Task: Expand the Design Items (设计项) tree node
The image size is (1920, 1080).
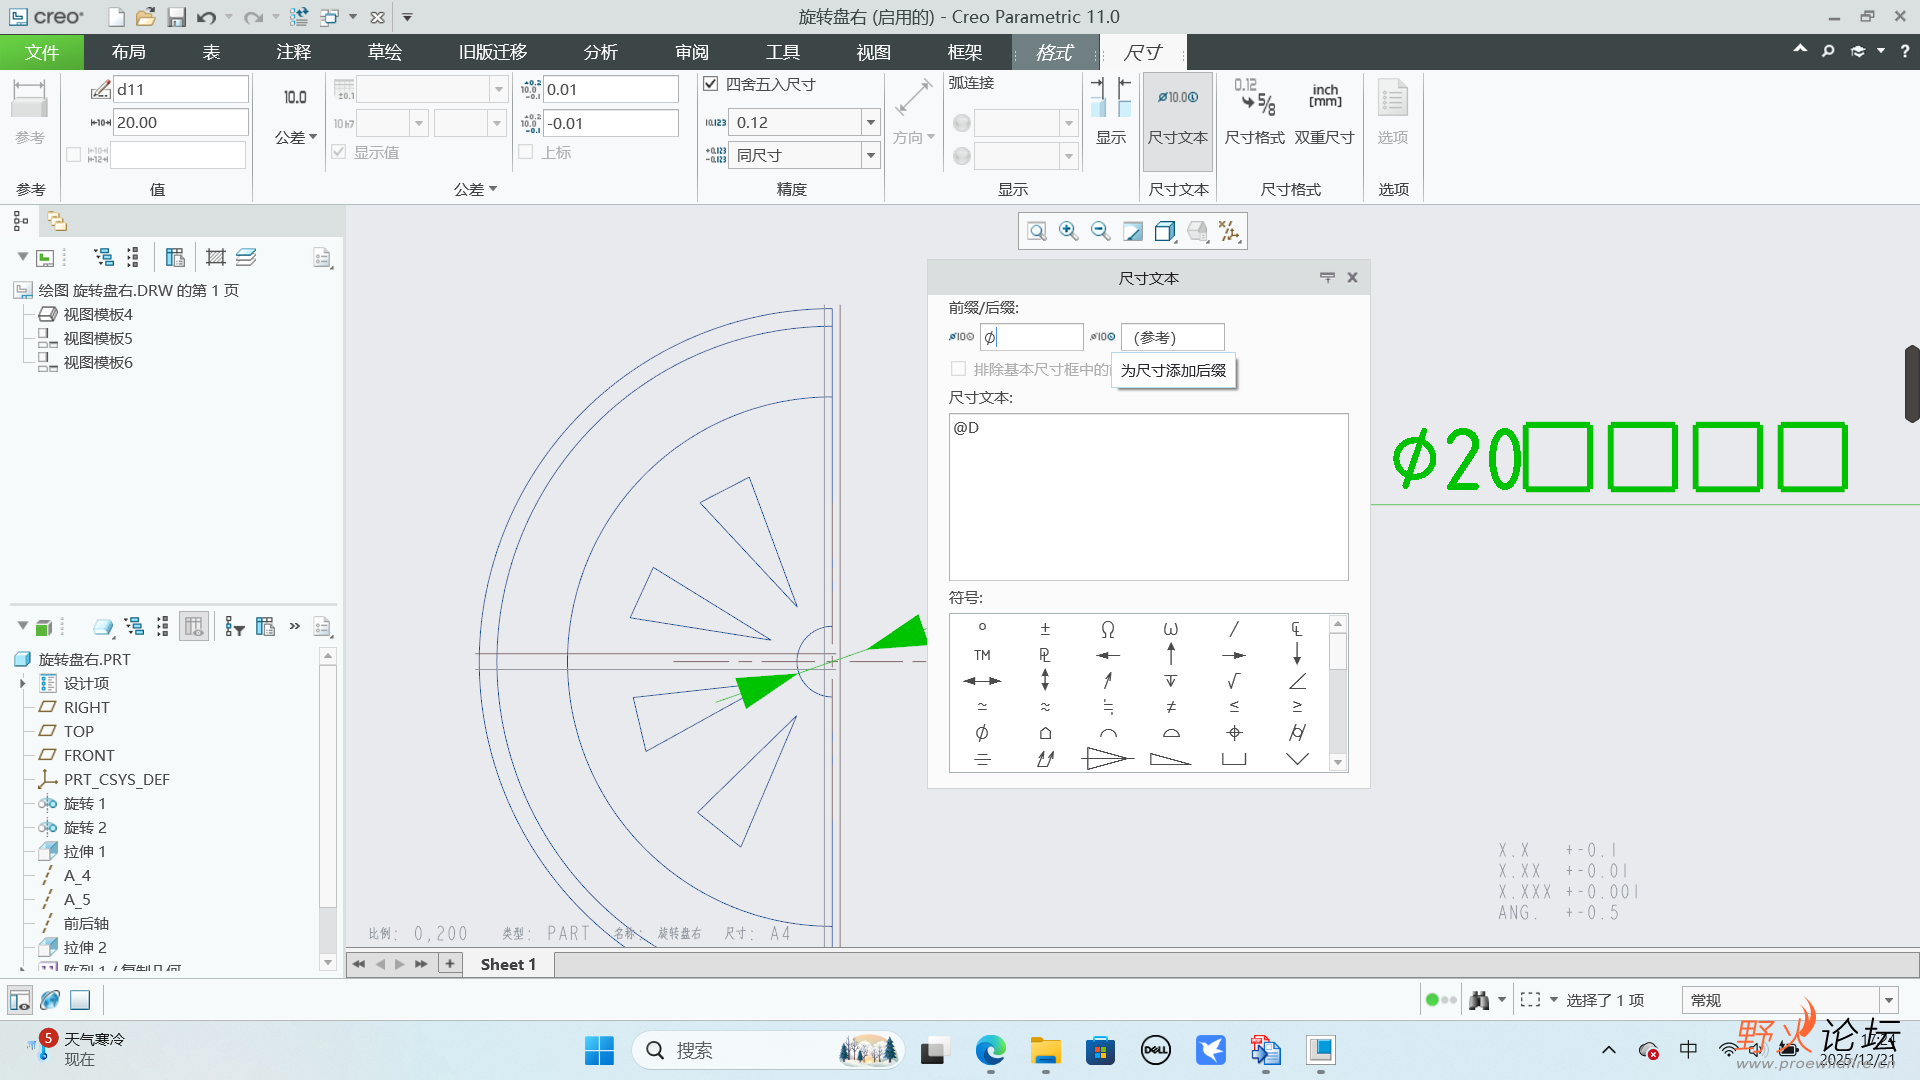Action: pos(23,683)
